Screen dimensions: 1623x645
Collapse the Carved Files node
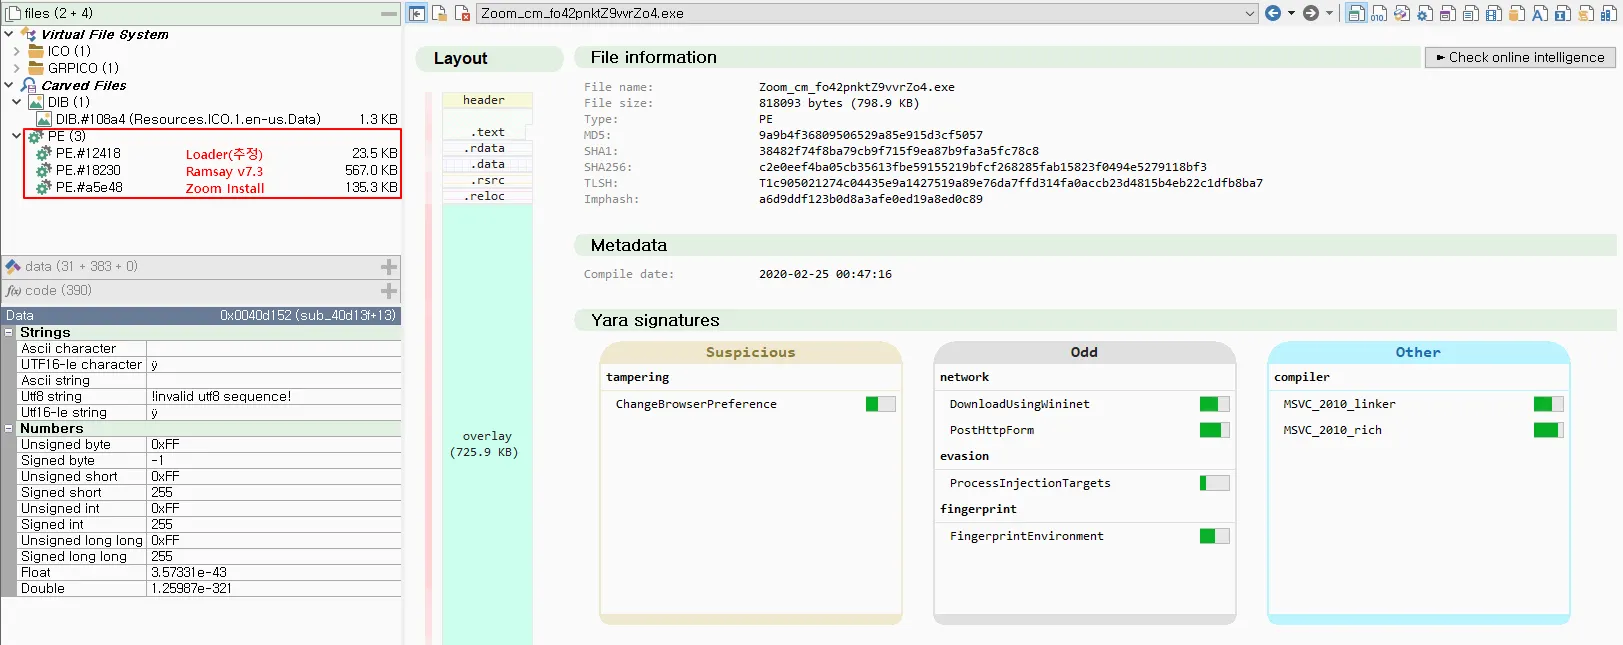pyautogui.click(x=9, y=85)
